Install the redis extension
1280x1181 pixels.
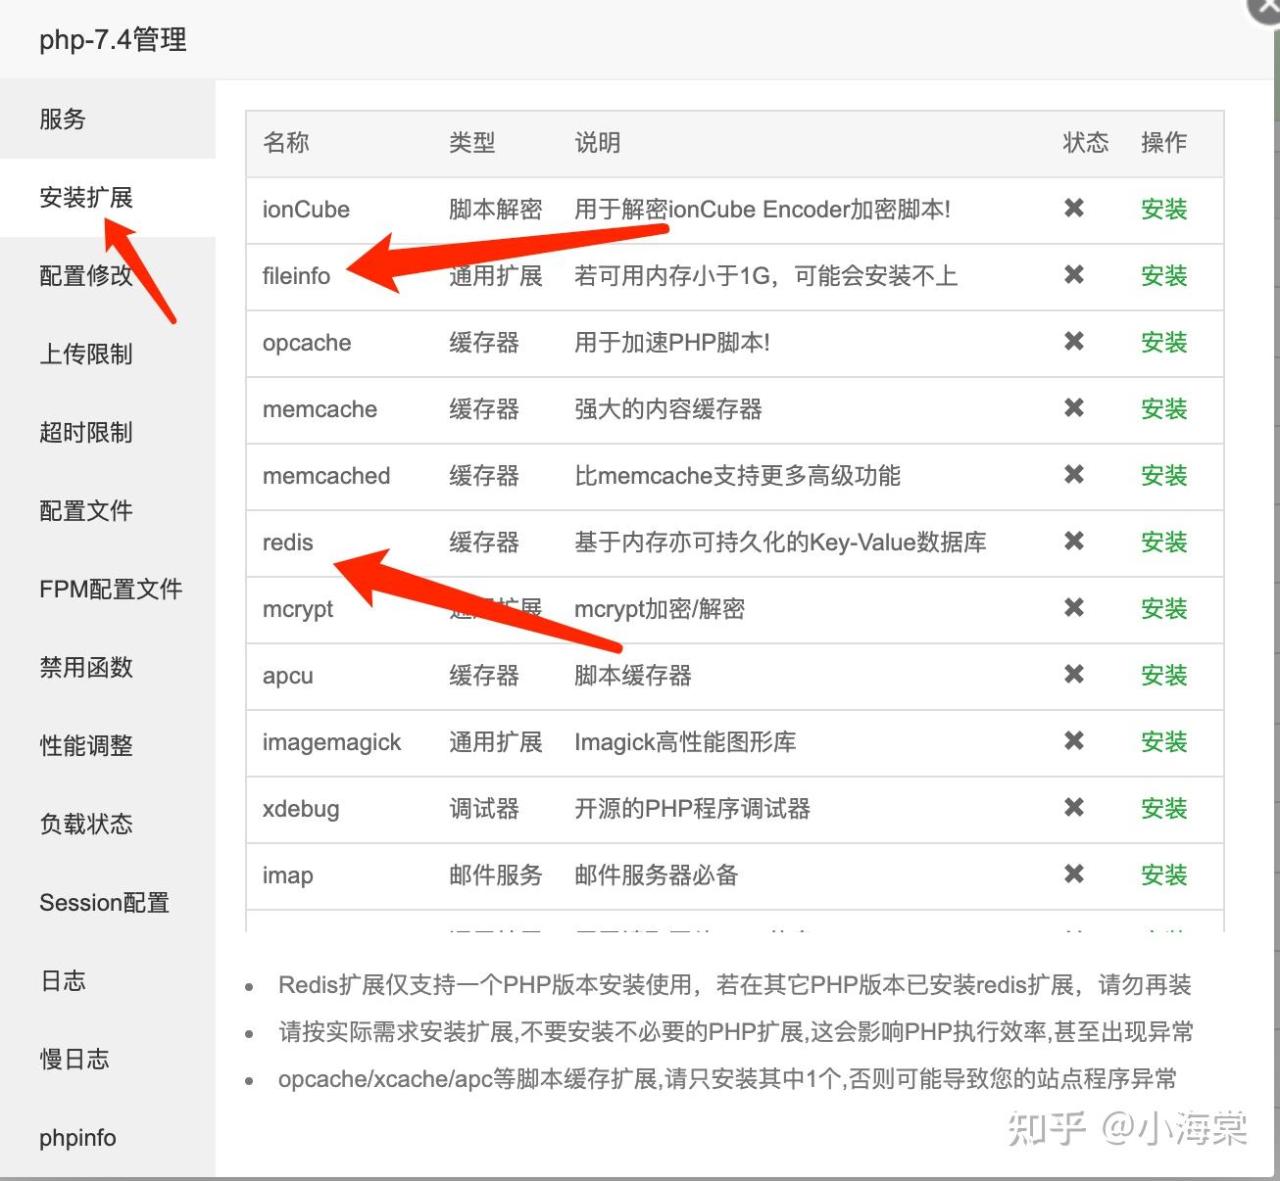(1163, 542)
